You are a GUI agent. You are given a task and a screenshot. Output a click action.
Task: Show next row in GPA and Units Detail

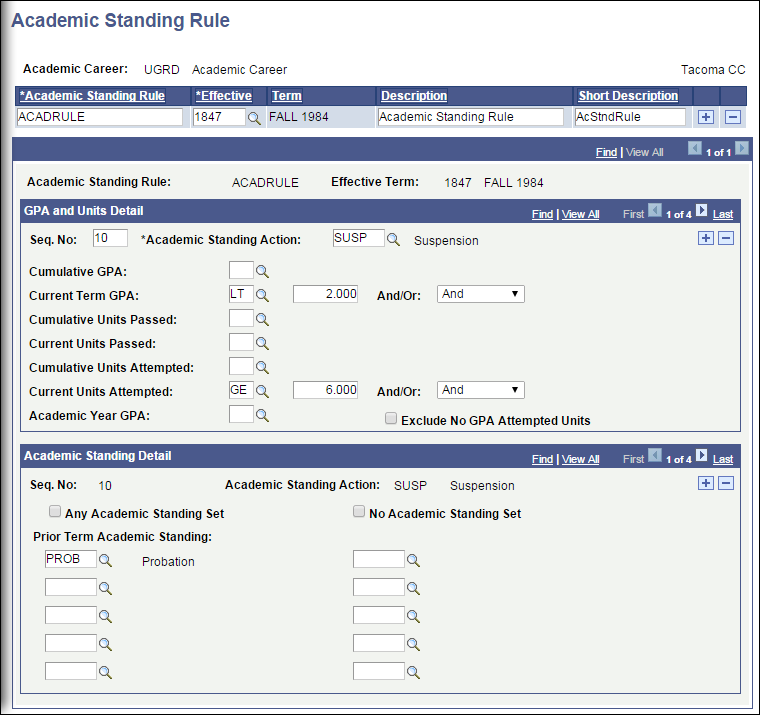pos(701,210)
